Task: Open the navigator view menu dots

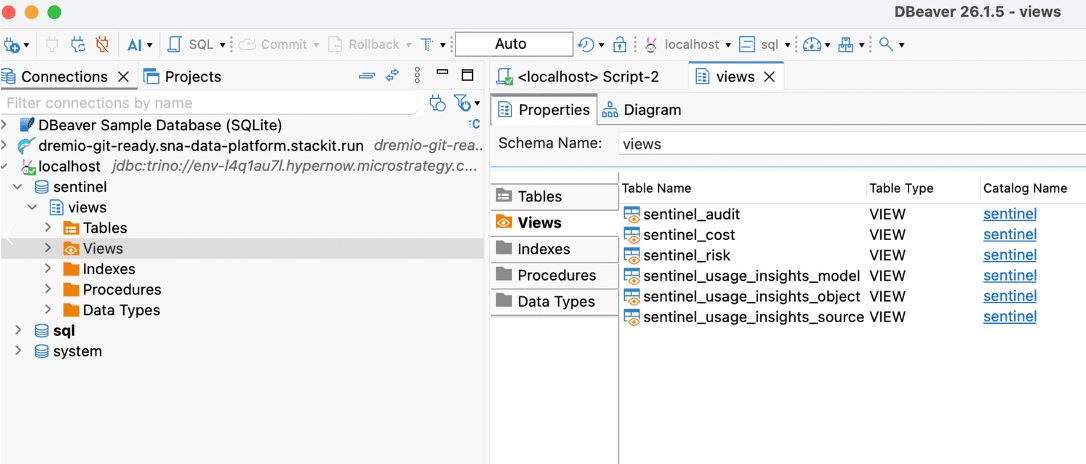Action: tap(417, 76)
